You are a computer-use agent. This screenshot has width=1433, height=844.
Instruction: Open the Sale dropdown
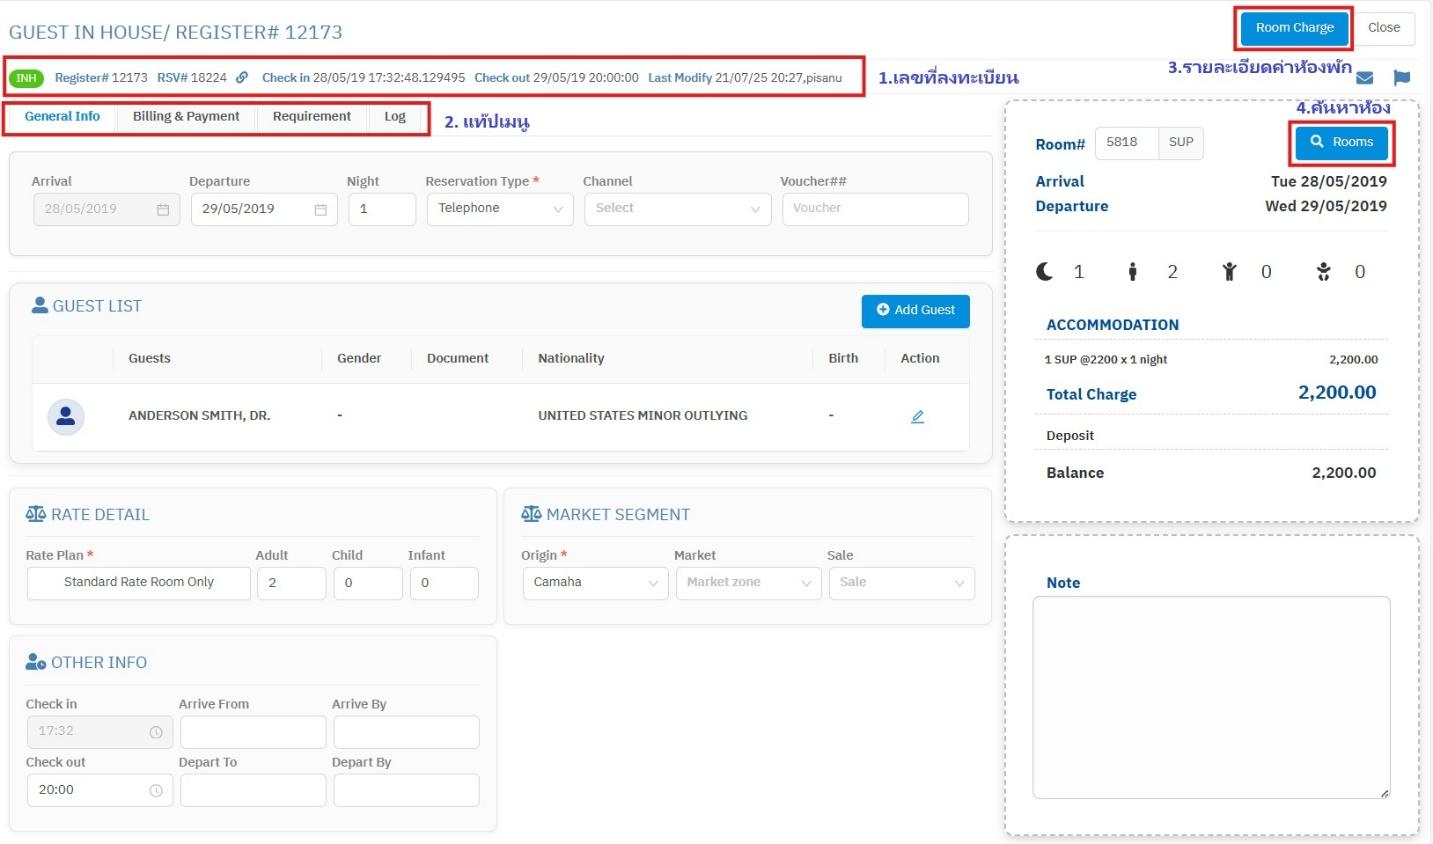coord(901,583)
